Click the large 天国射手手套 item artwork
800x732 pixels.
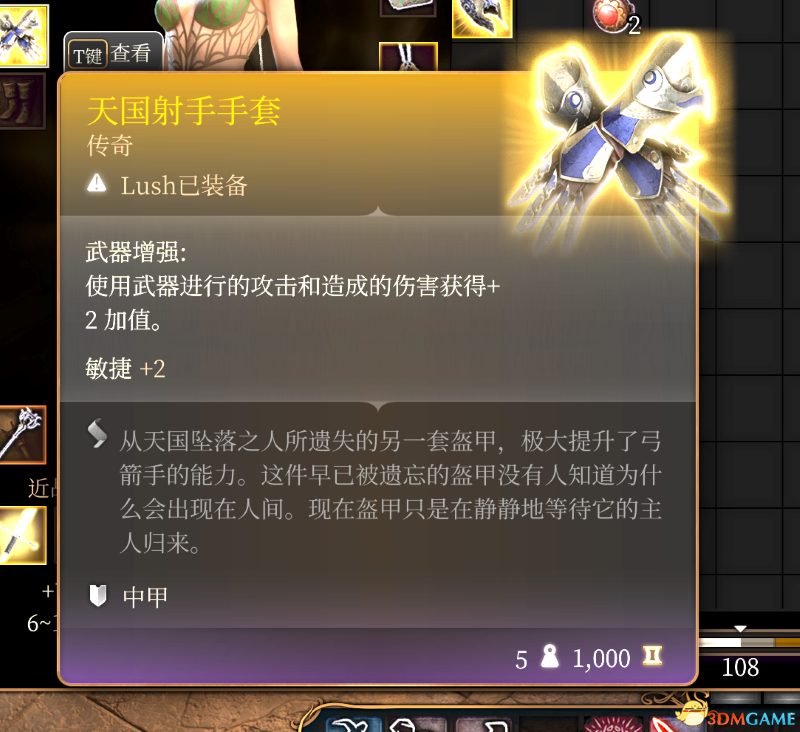(x=619, y=145)
